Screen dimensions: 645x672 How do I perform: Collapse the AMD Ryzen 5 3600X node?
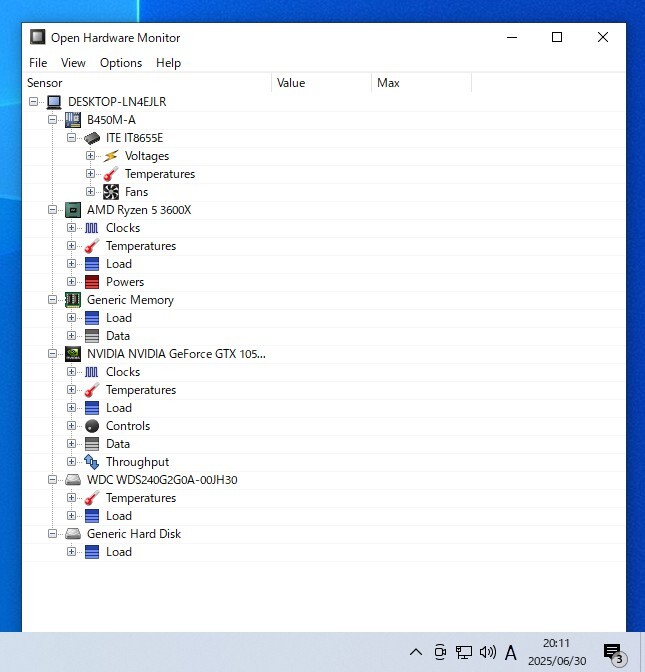click(x=53, y=210)
